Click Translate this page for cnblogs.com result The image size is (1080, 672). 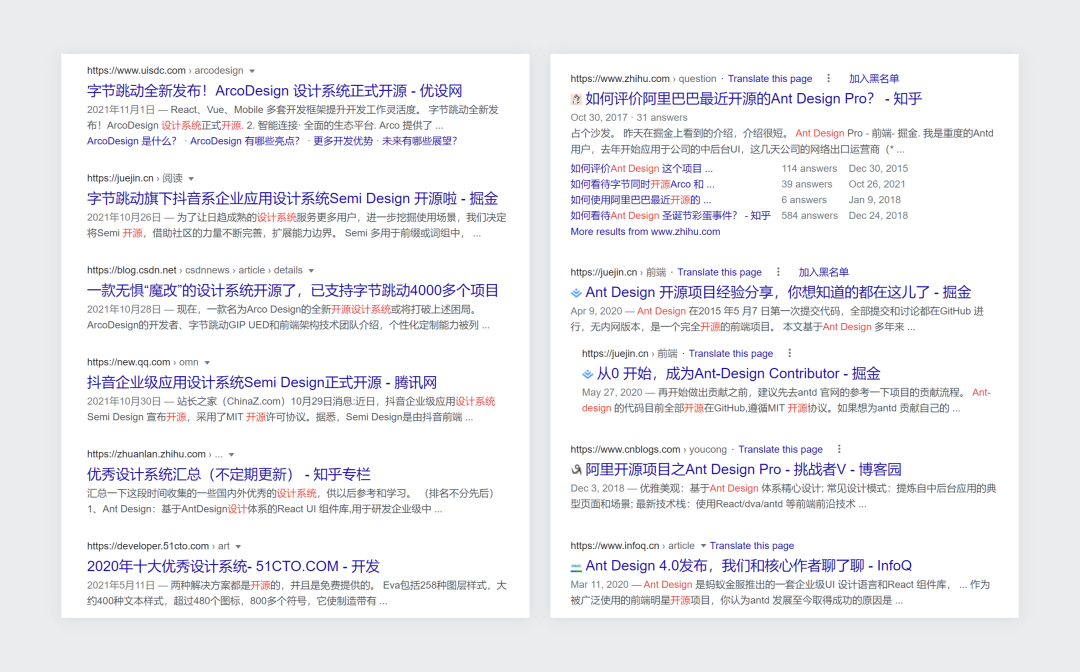[780, 449]
